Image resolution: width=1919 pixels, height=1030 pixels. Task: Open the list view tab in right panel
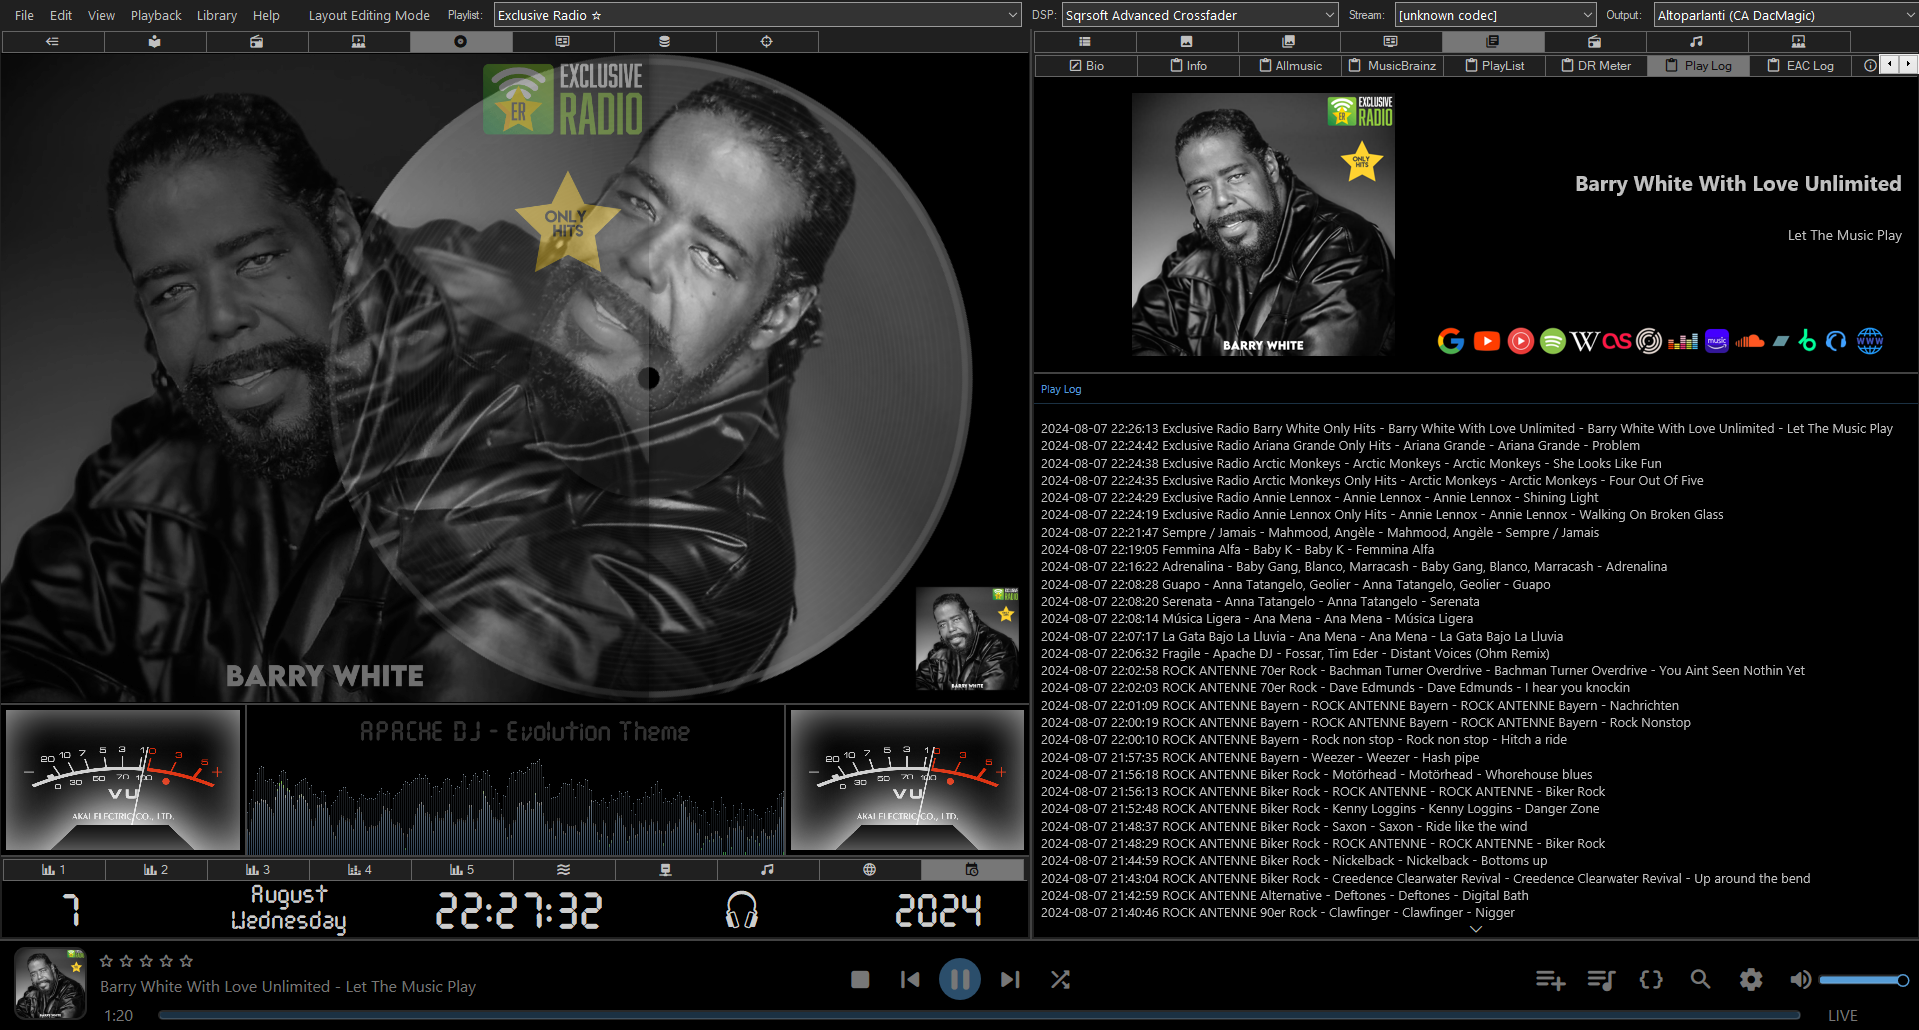click(x=1085, y=41)
